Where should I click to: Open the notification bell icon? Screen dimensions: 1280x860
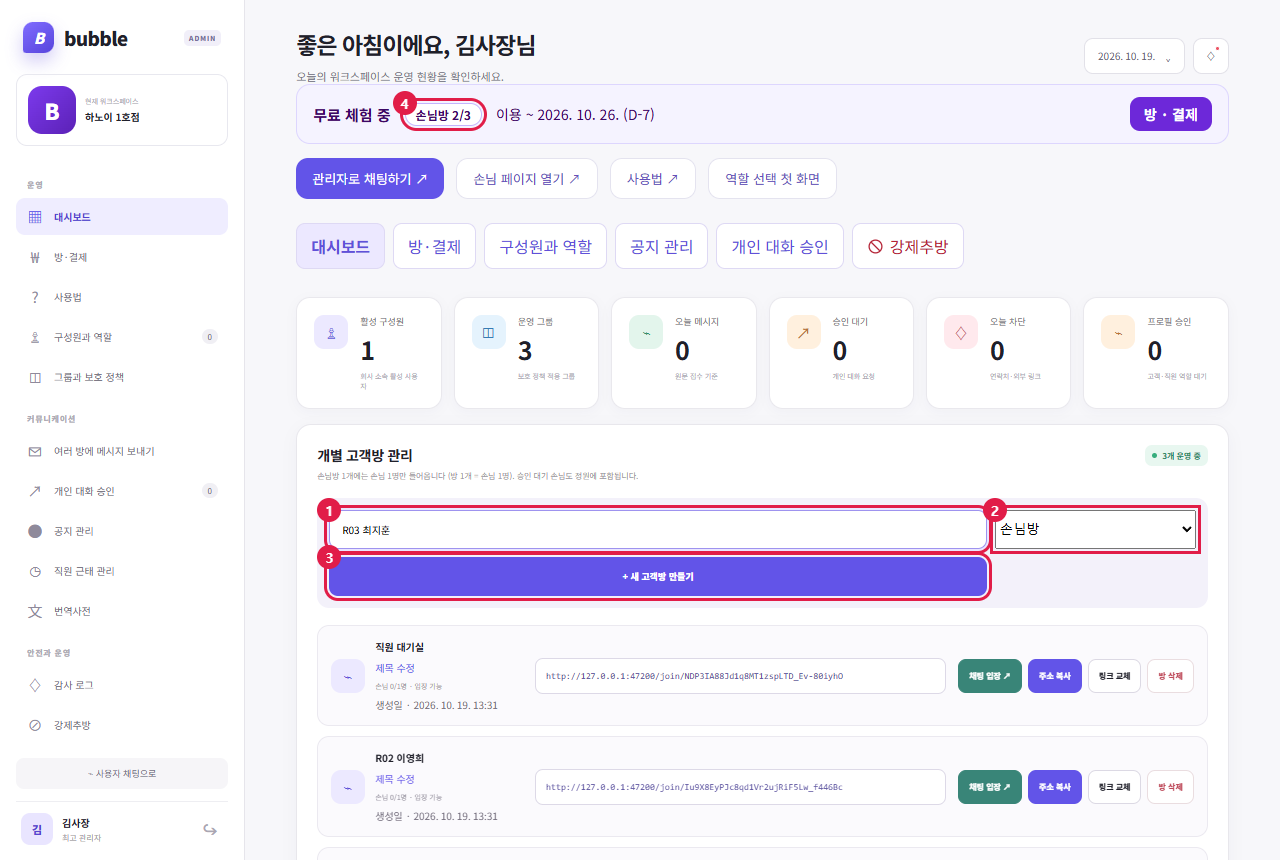click(x=1211, y=56)
